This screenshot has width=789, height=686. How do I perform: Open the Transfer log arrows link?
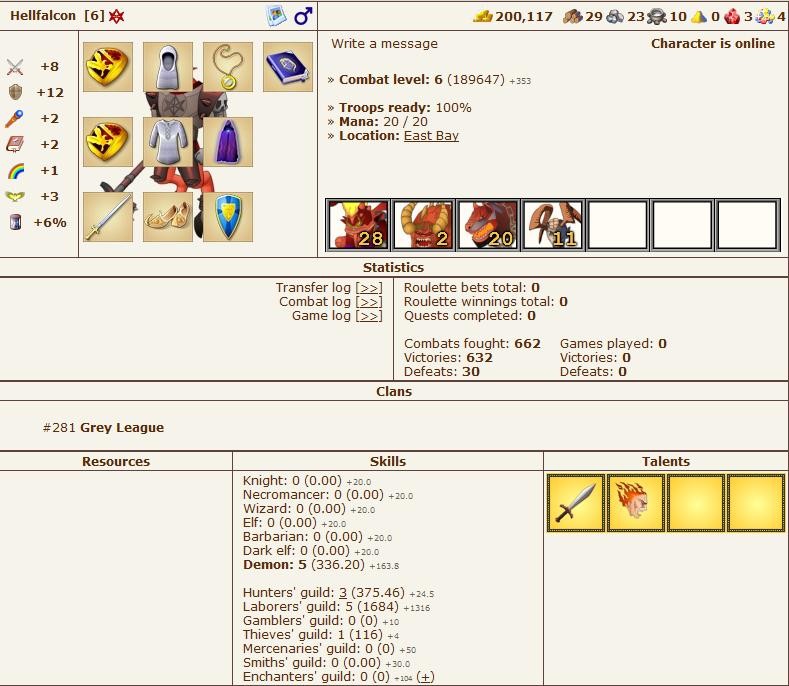coord(369,288)
